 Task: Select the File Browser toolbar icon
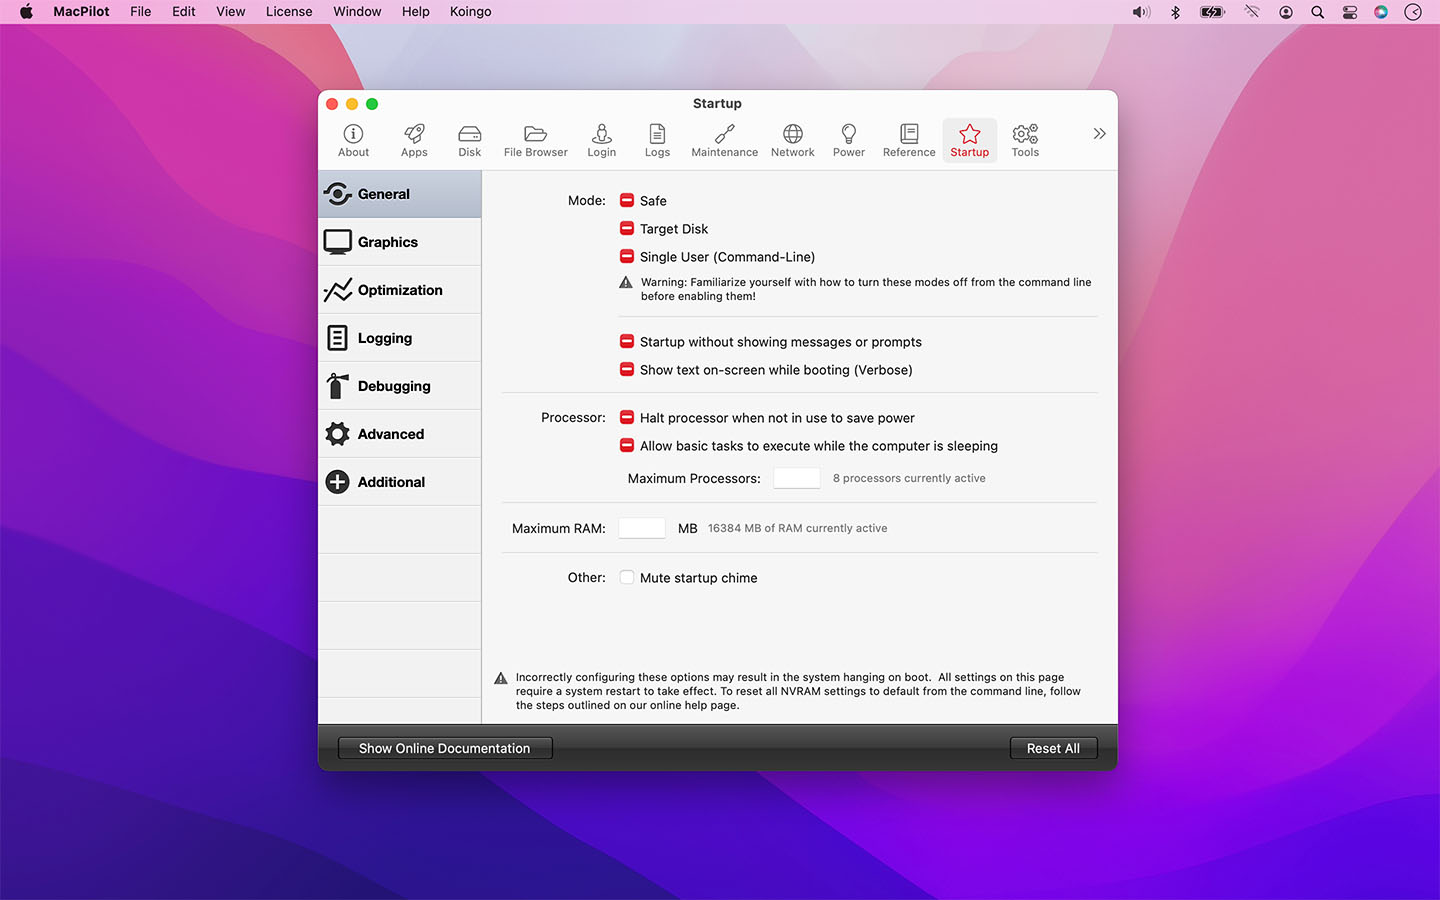535,140
